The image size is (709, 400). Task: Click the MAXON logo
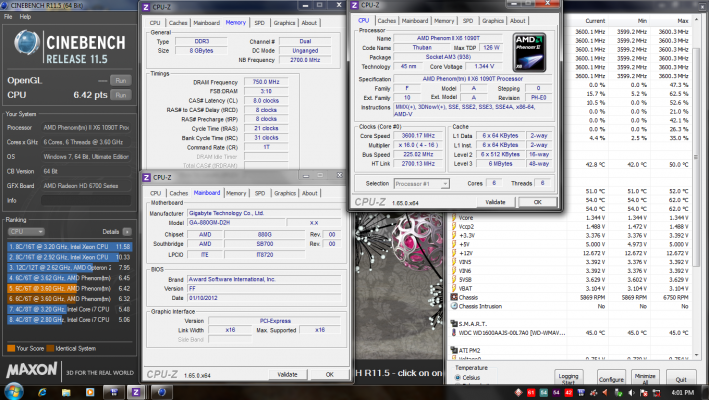(x=32, y=370)
